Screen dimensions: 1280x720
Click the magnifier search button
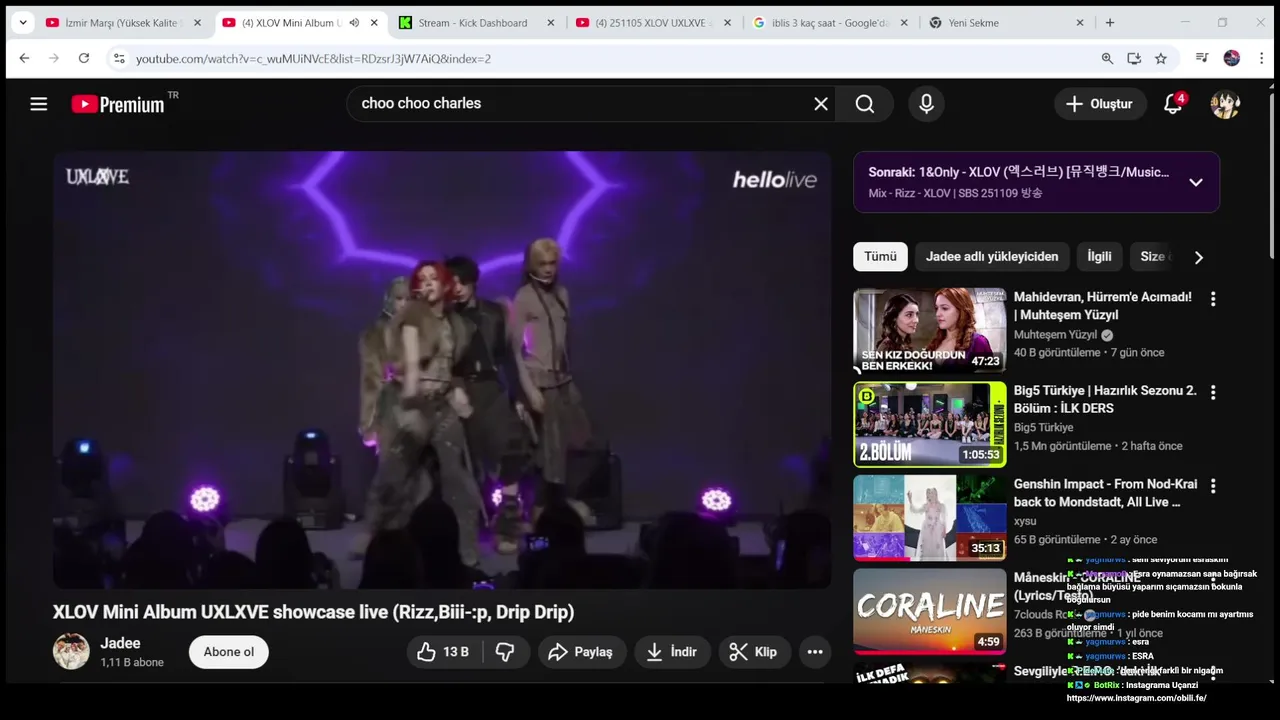click(865, 104)
